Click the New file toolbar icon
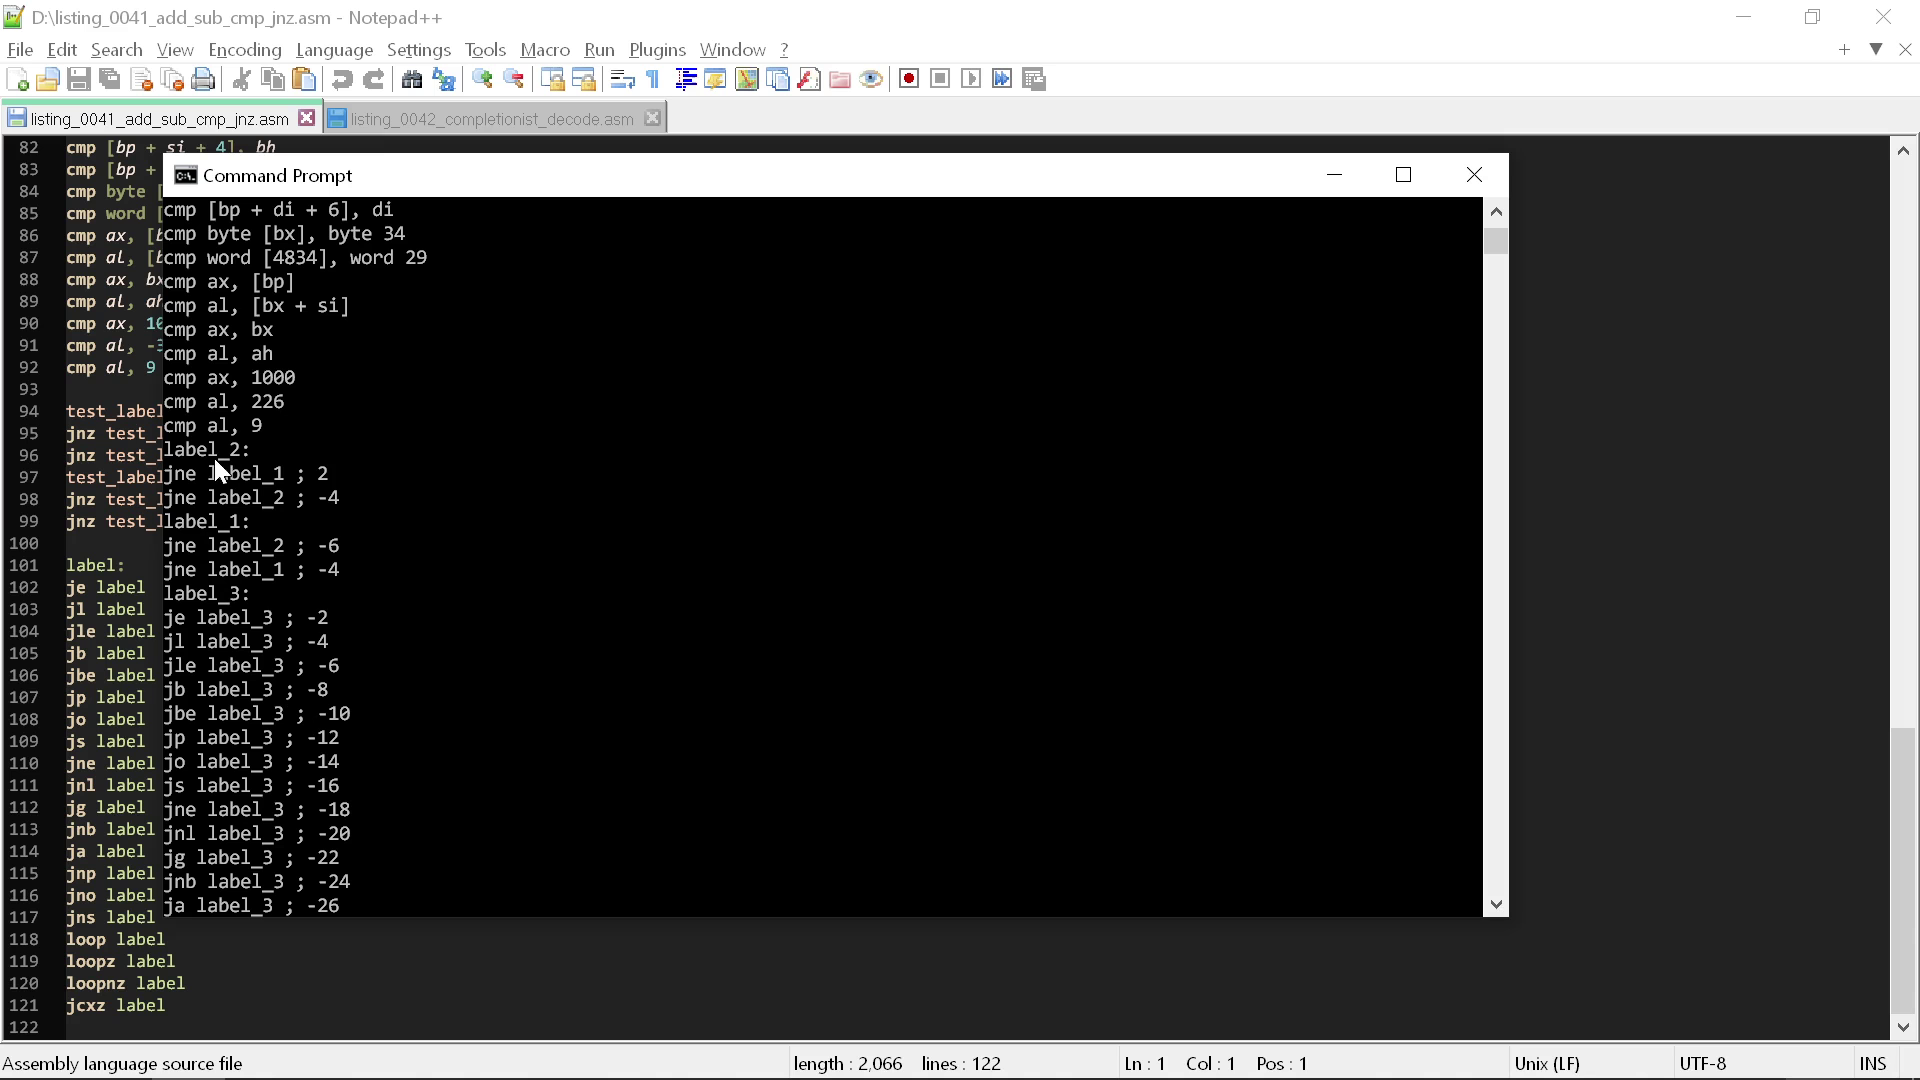This screenshot has height=1080, width=1920. point(17,79)
